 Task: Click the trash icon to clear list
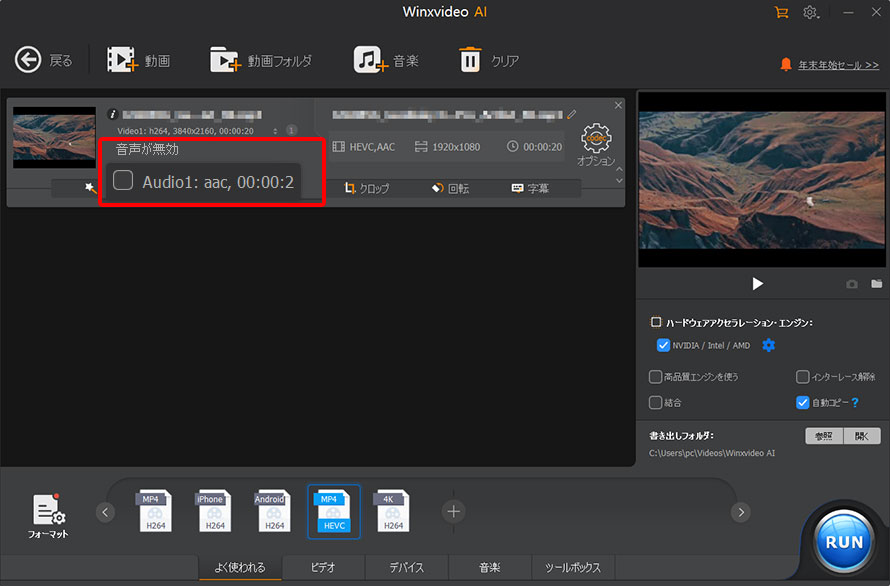point(470,60)
